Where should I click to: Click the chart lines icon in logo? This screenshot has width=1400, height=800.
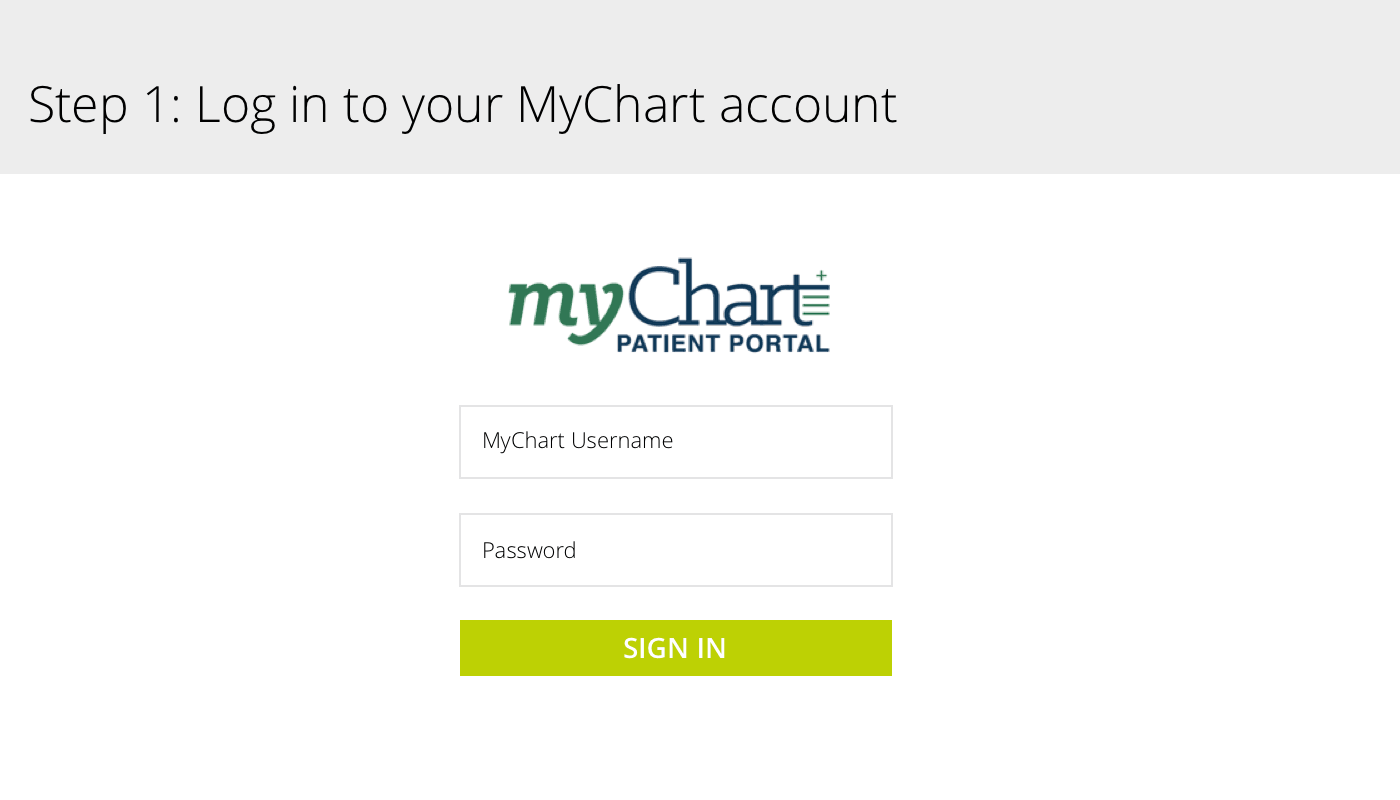tap(817, 303)
